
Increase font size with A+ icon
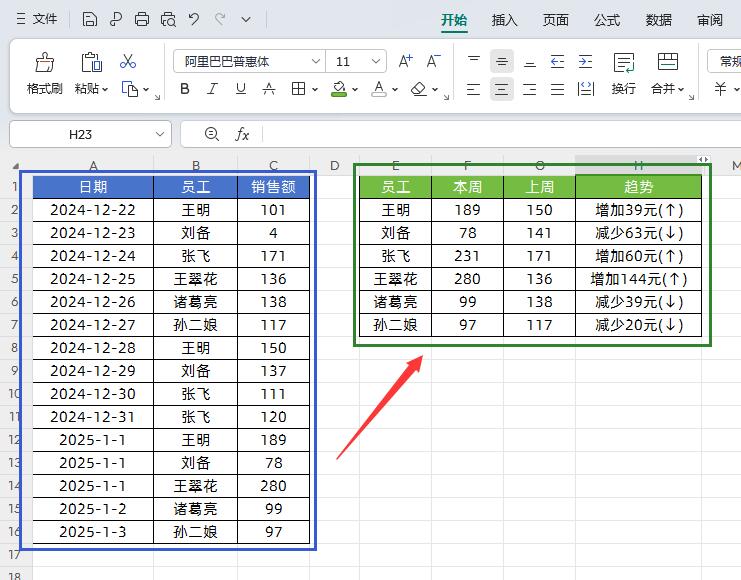(405, 61)
